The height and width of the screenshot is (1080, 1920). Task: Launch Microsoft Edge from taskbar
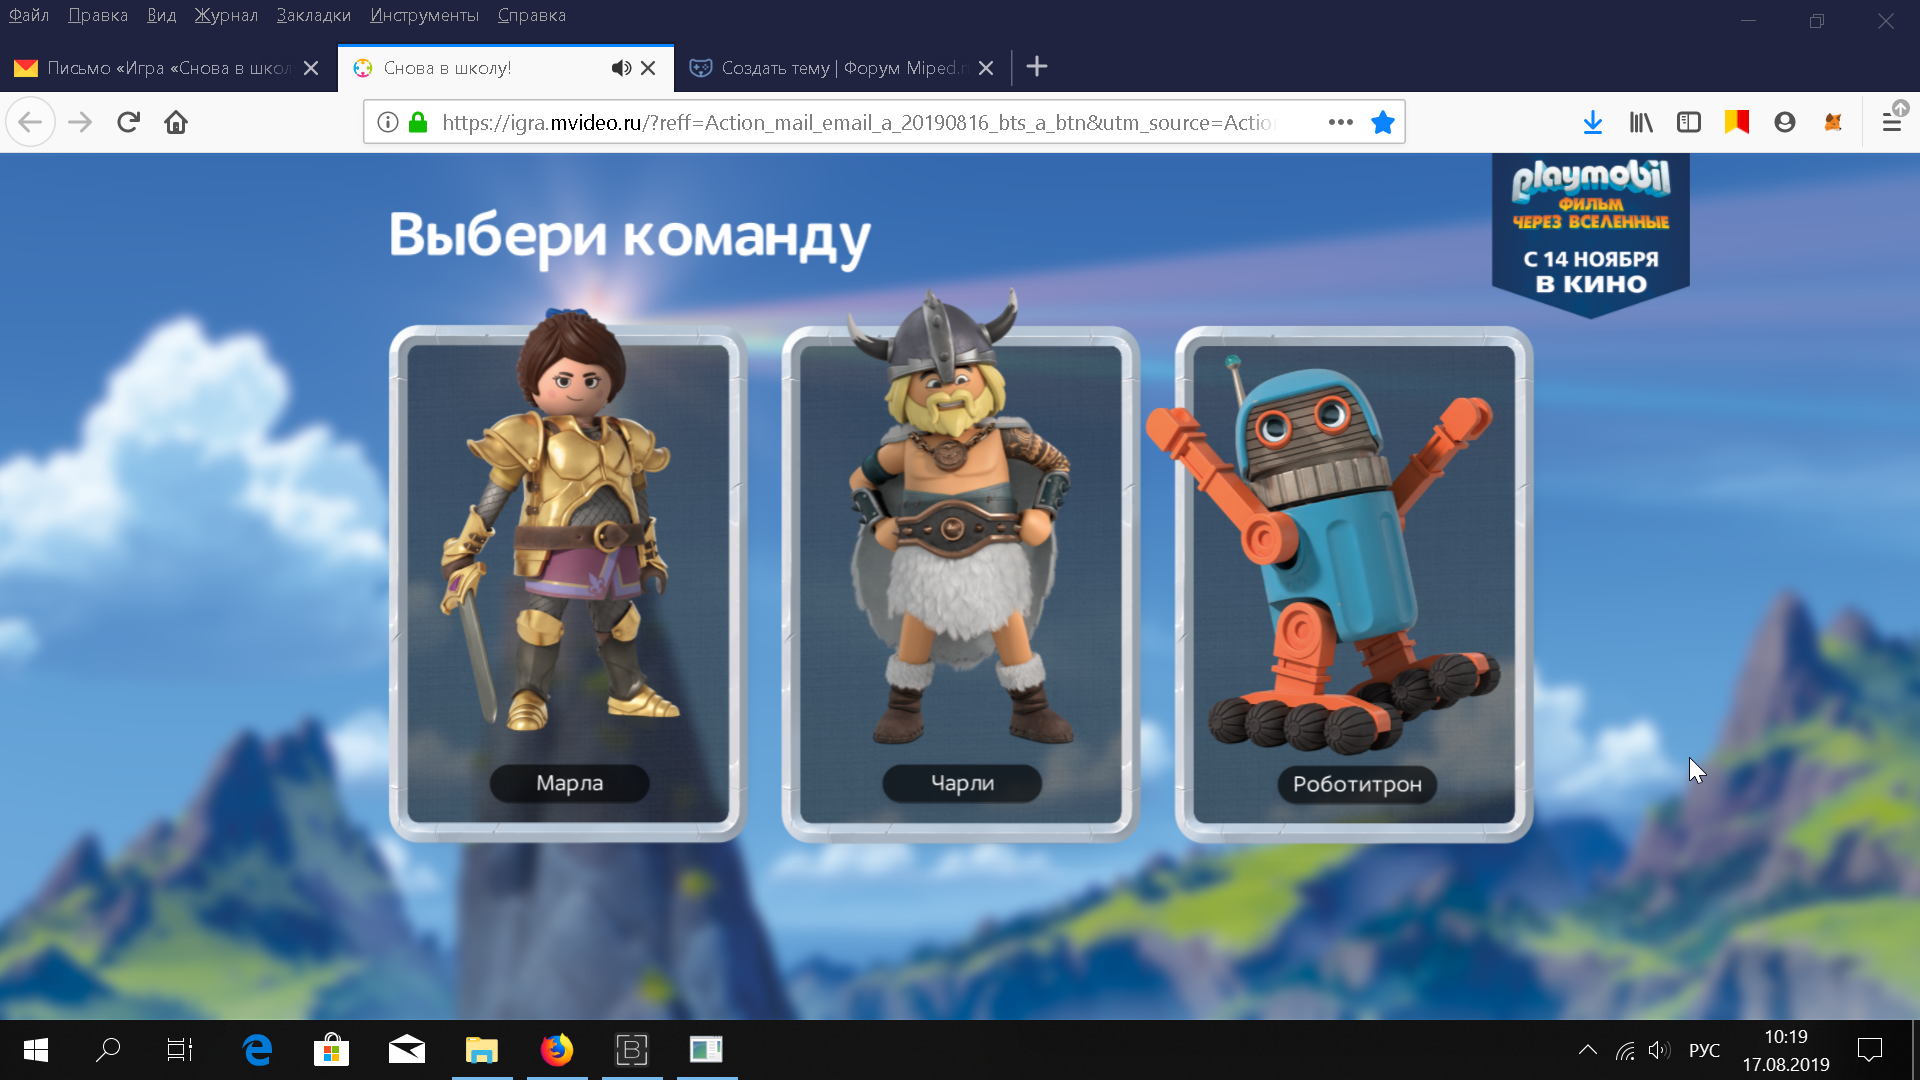point(257,1050)
